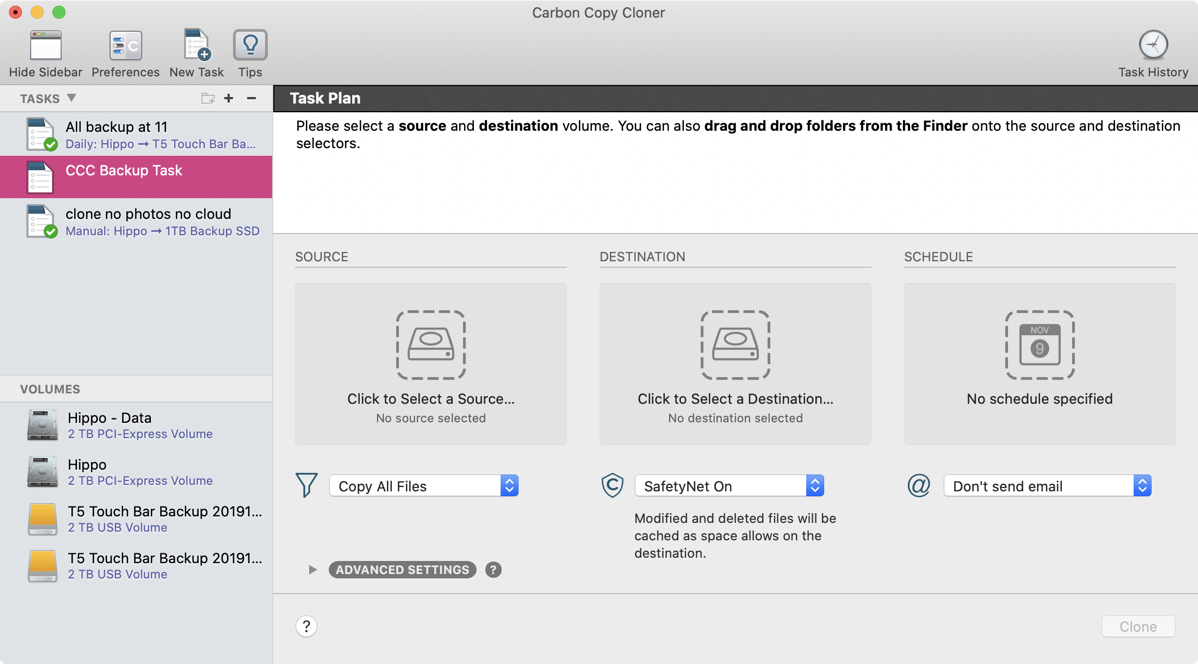Image resolution: width=1198 pixels, height=664 pixels.
Task: Toggle the TASKS sort triangle
Action: [71, 98]
